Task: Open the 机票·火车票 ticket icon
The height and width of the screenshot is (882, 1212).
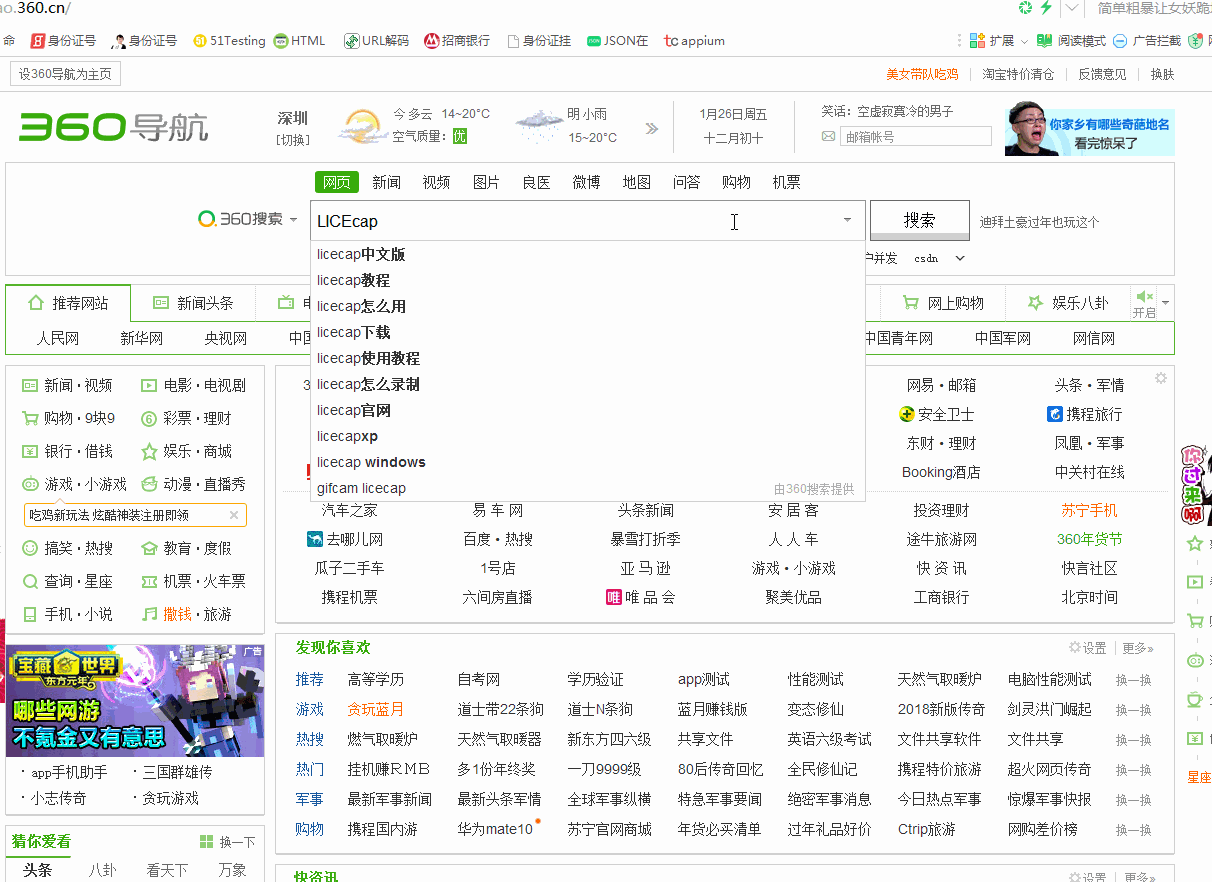Action: click(149, 581)
